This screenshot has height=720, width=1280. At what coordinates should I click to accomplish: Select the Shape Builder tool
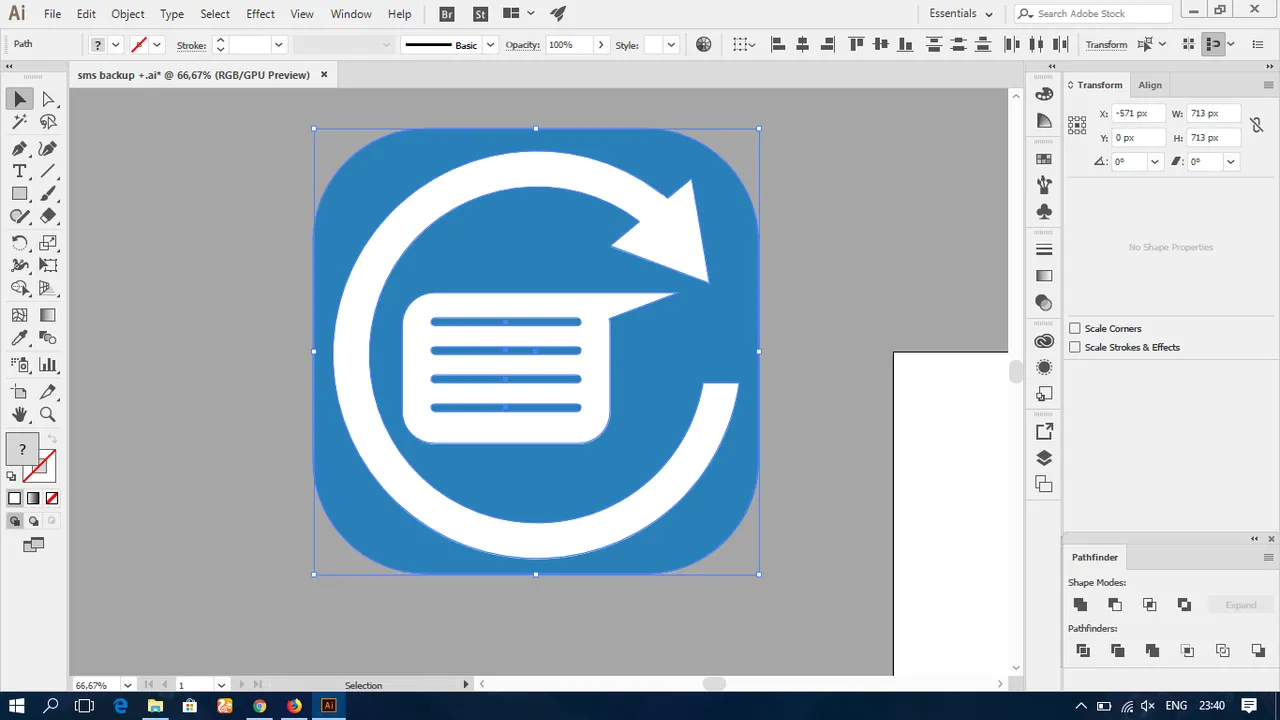(20, 289)
